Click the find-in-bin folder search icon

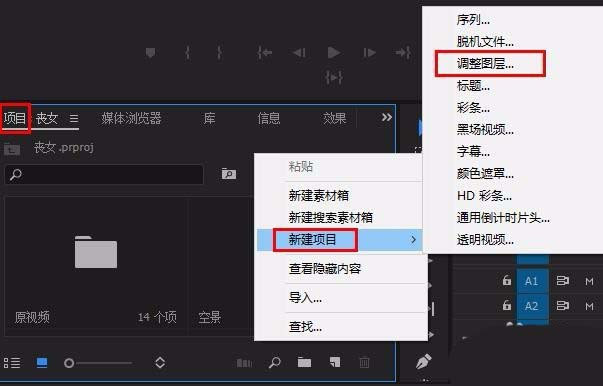click(x=229, y=174)
